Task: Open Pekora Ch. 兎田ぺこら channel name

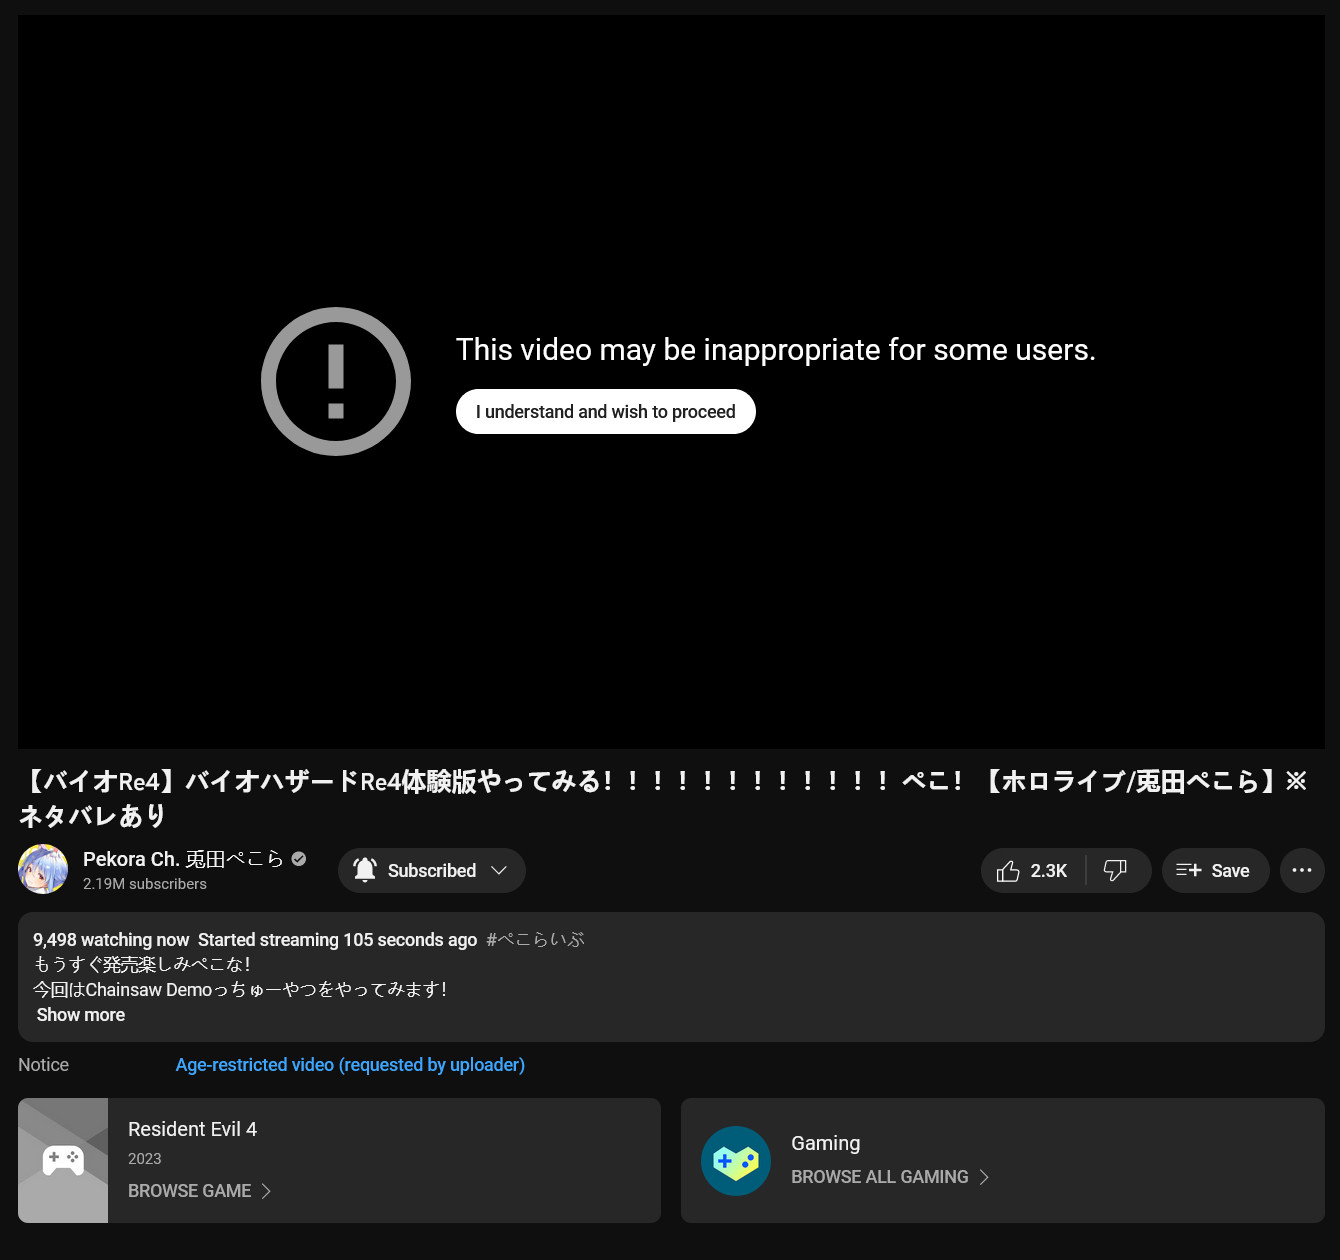Action: click(183, 859)
